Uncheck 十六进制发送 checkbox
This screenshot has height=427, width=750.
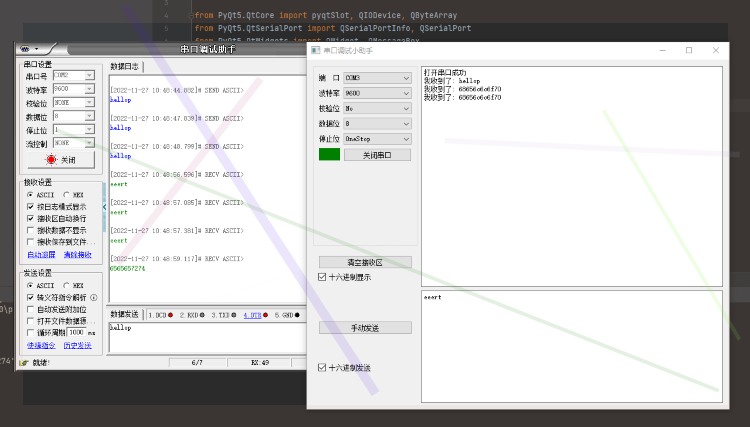322,368
